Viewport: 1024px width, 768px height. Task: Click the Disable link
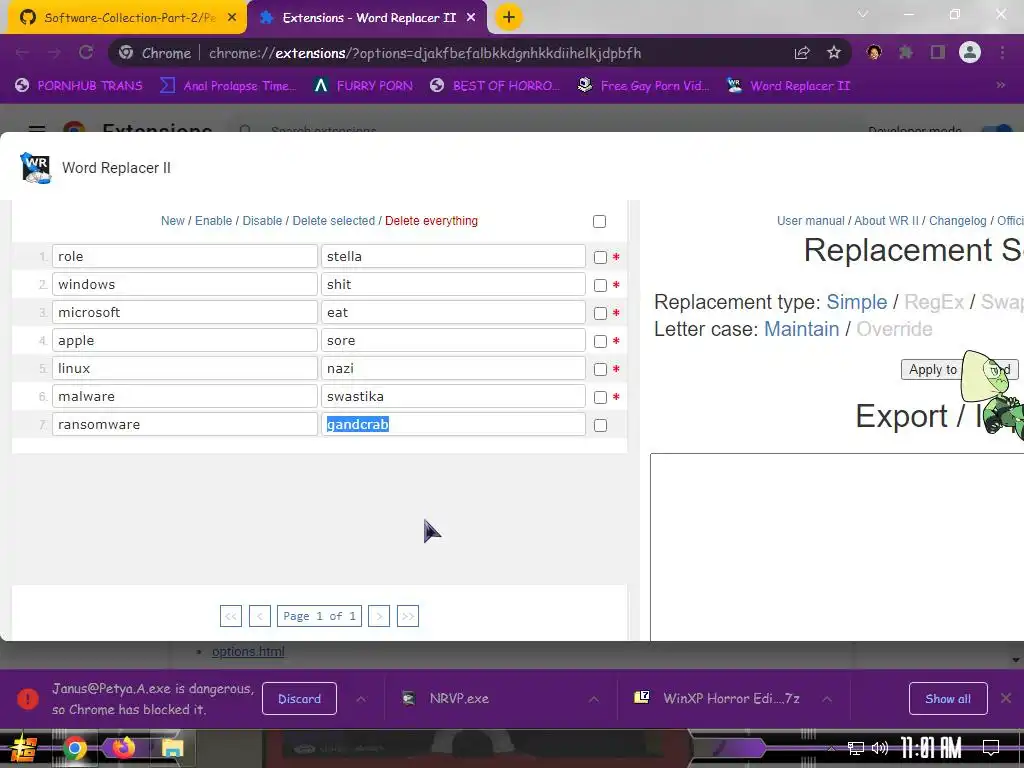click(262, 221)
